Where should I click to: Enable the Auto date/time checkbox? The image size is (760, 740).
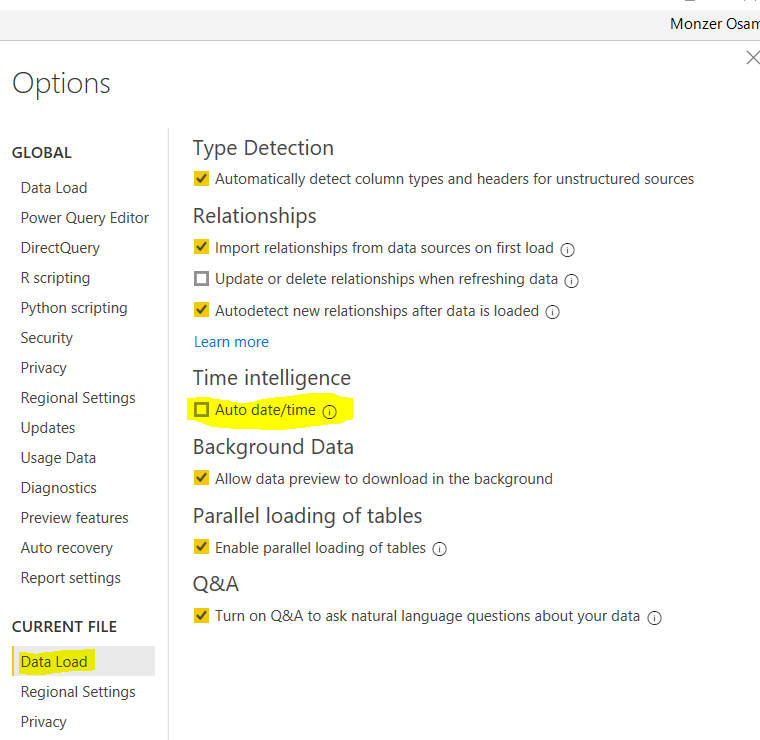tap(202, 410)
